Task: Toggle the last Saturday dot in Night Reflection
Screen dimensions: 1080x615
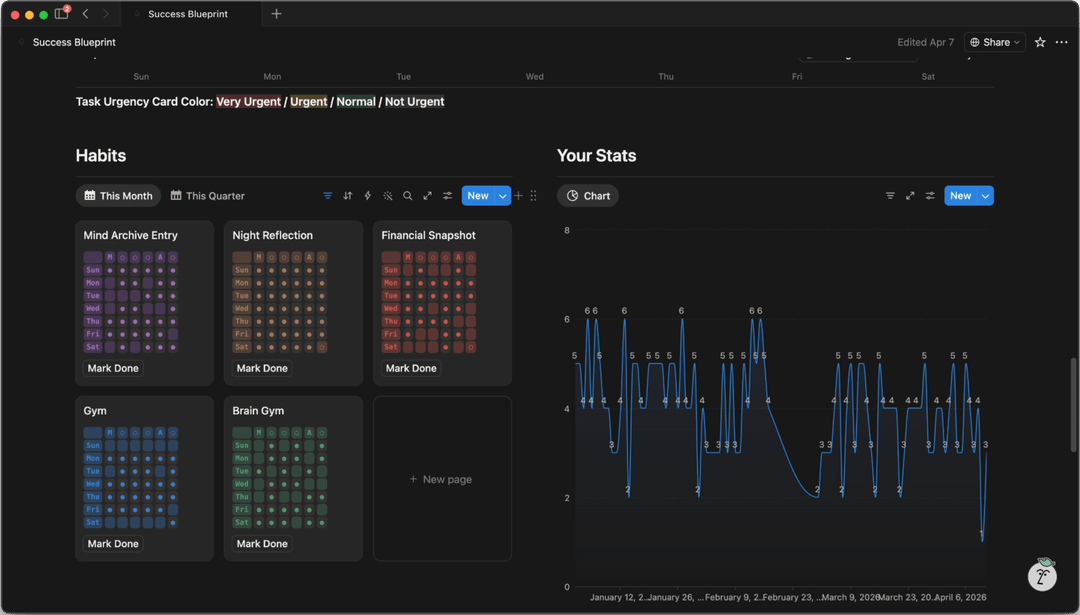Action: coord(322,347)
